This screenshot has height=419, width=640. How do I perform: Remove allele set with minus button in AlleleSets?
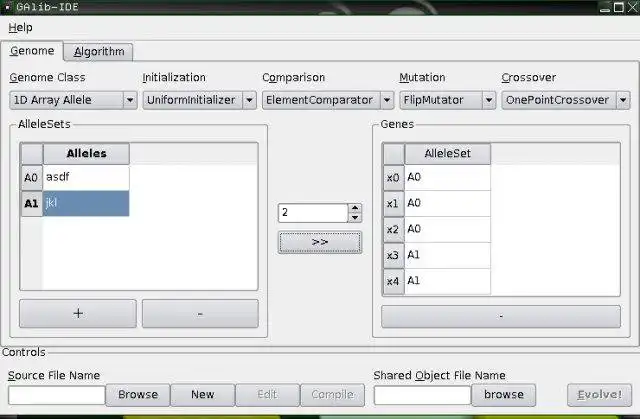(200, 313)
